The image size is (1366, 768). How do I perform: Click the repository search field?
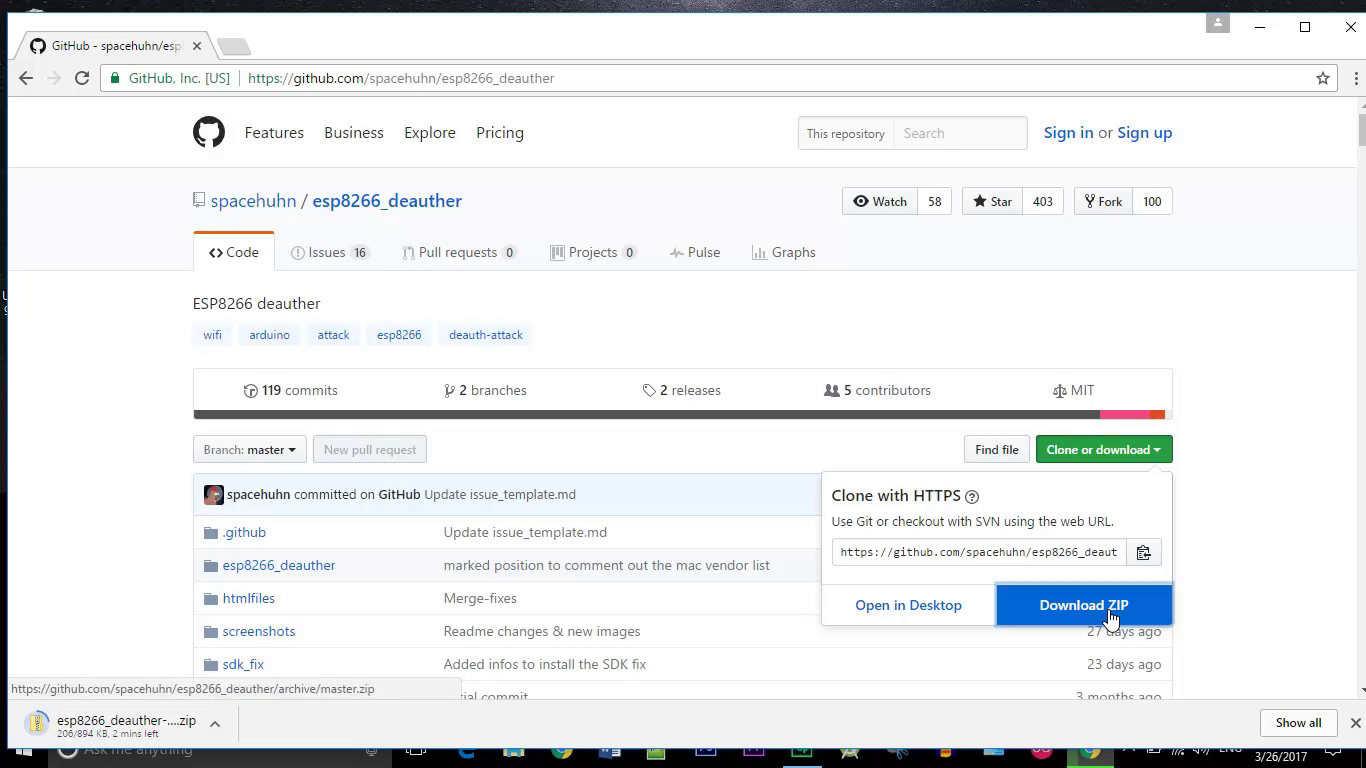pos(960,133)
